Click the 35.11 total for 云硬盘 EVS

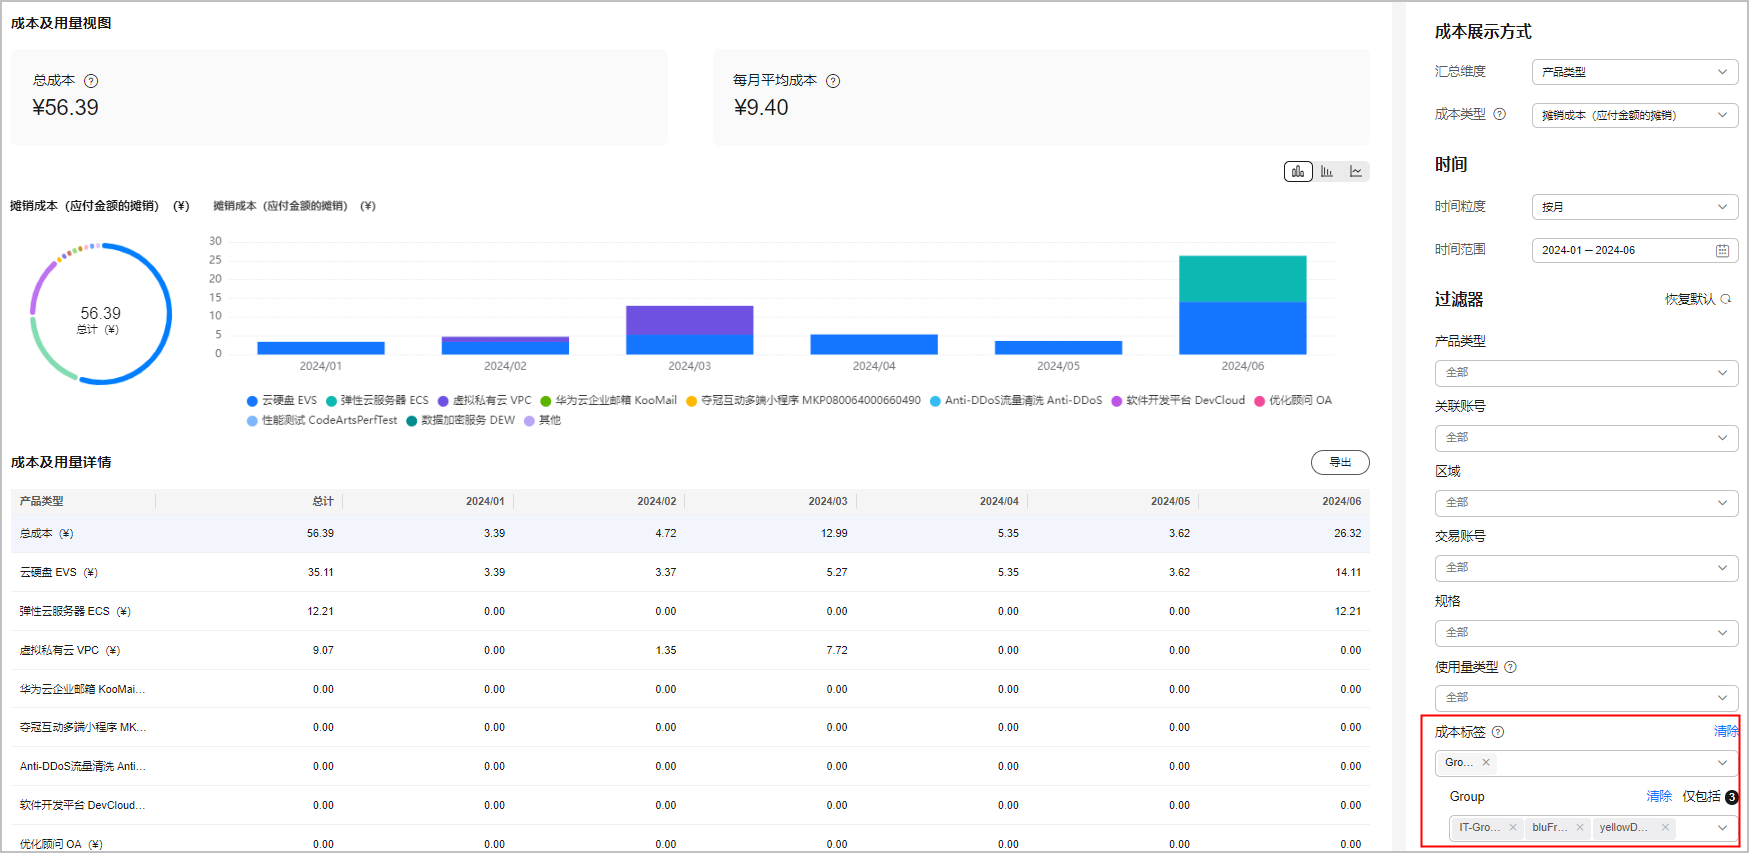tap(321, 573)
